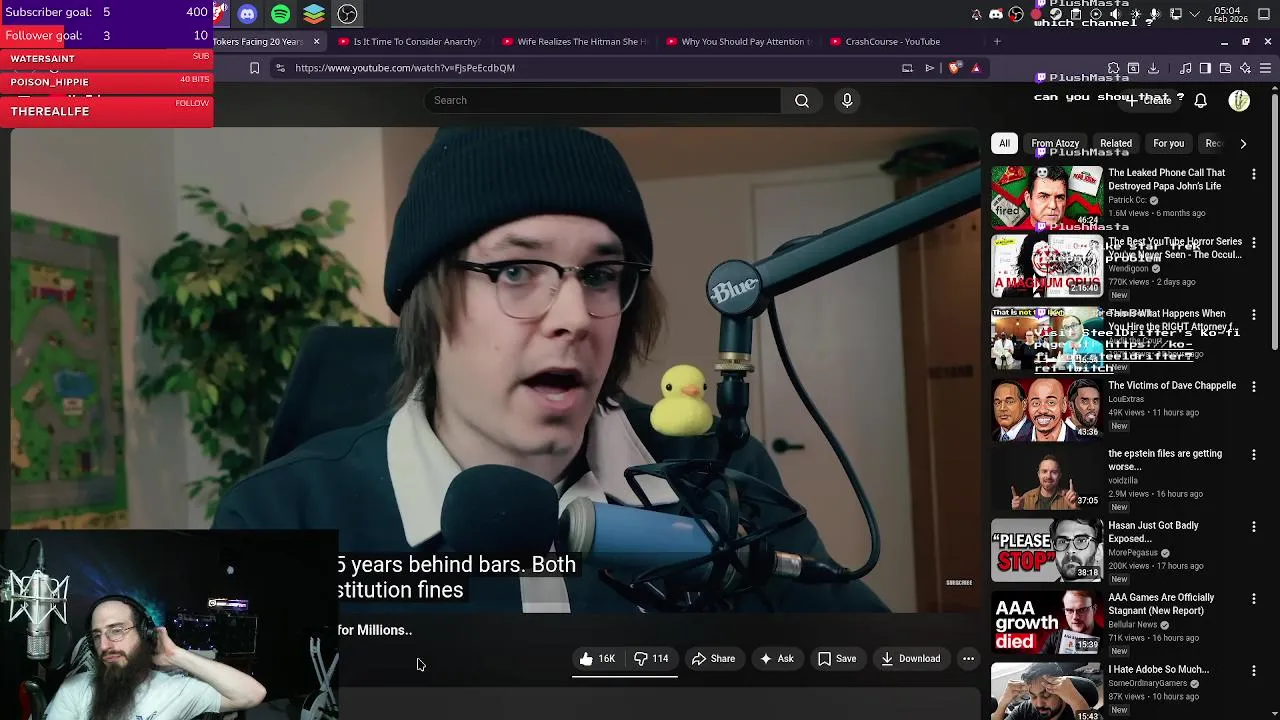
Task: Open the Brave Wallet icon
Action: pyautogui.click(x=1226, y=68)
